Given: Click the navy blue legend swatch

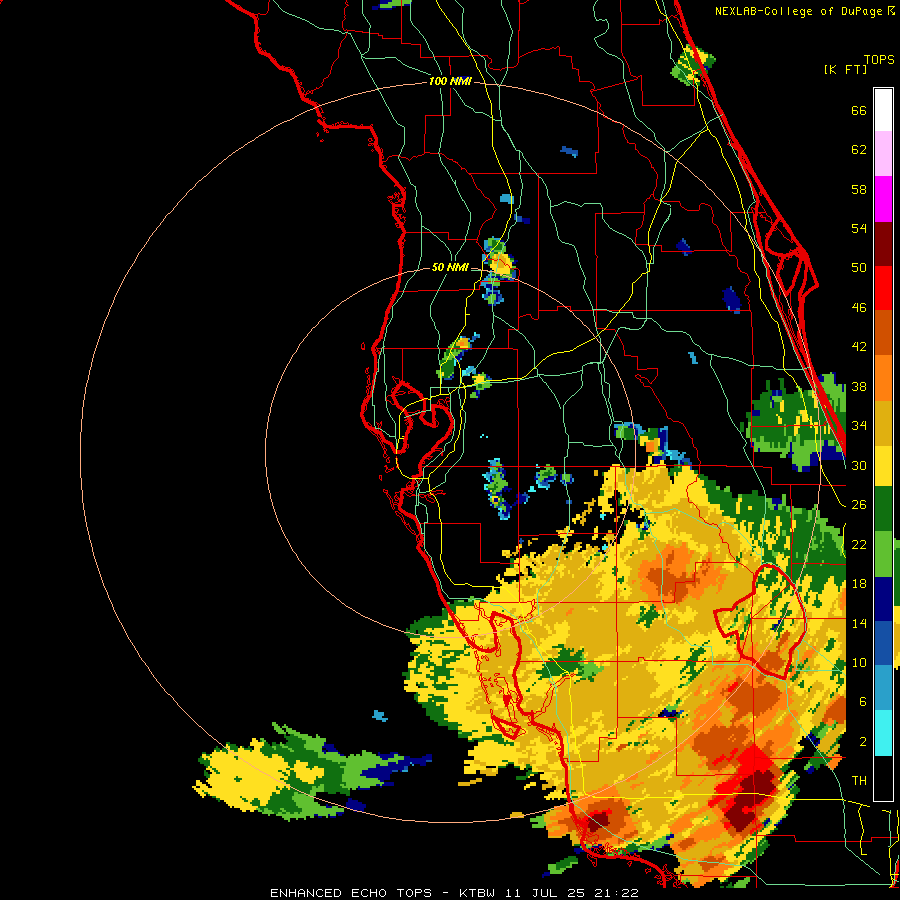Looking at the screenshot, I should tap(883, 599).
